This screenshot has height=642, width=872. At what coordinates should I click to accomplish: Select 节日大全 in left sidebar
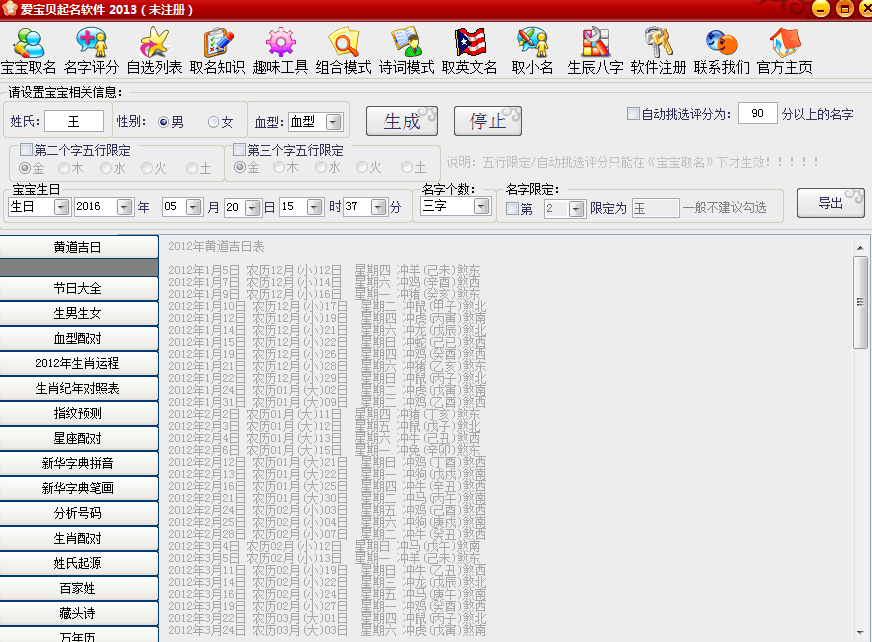(79, 288)
